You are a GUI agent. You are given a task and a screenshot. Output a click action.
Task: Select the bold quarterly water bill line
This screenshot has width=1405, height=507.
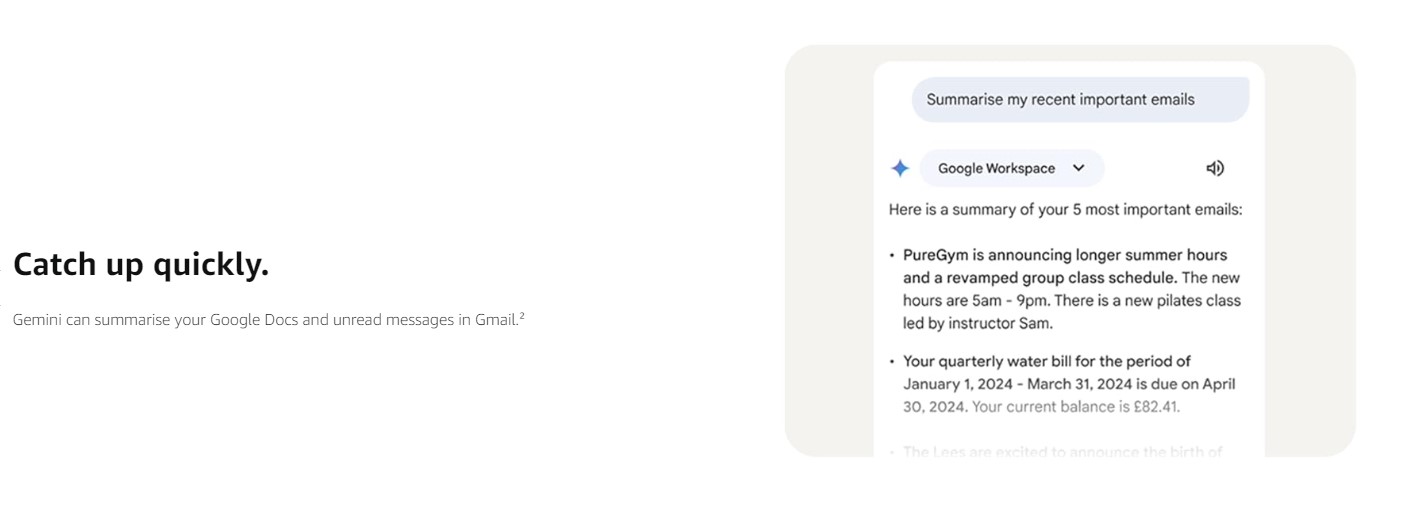1046,361
